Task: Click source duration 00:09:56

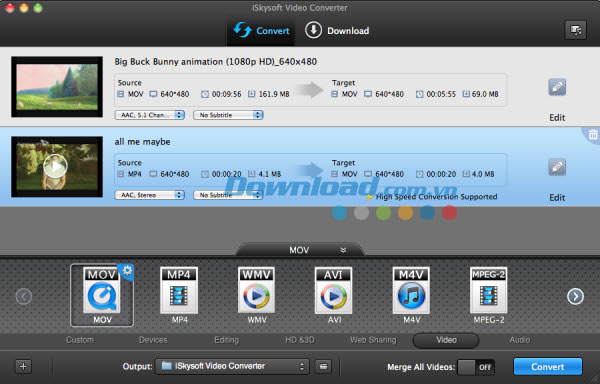Action: pyautogui.click(x=227, y=94)
